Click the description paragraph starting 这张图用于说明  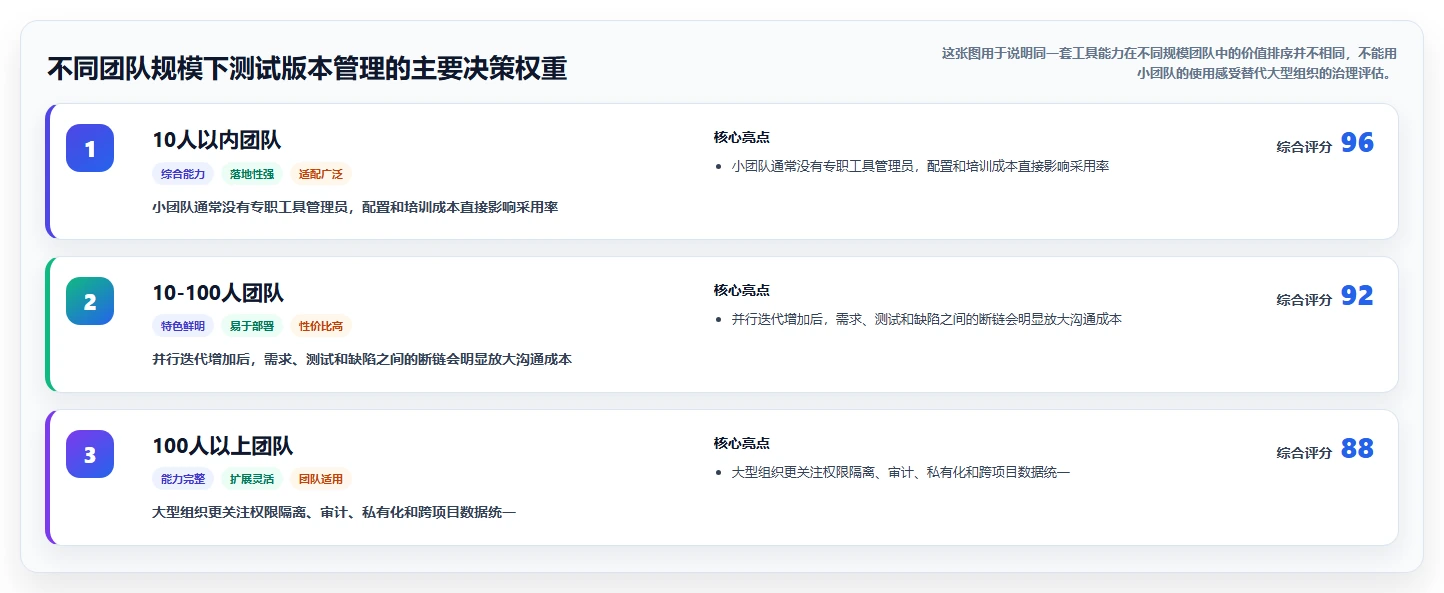(1169, 63)
